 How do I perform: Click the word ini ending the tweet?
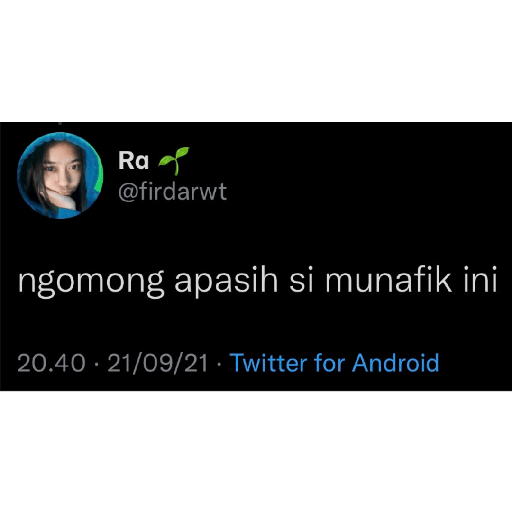tap(480, 279)
